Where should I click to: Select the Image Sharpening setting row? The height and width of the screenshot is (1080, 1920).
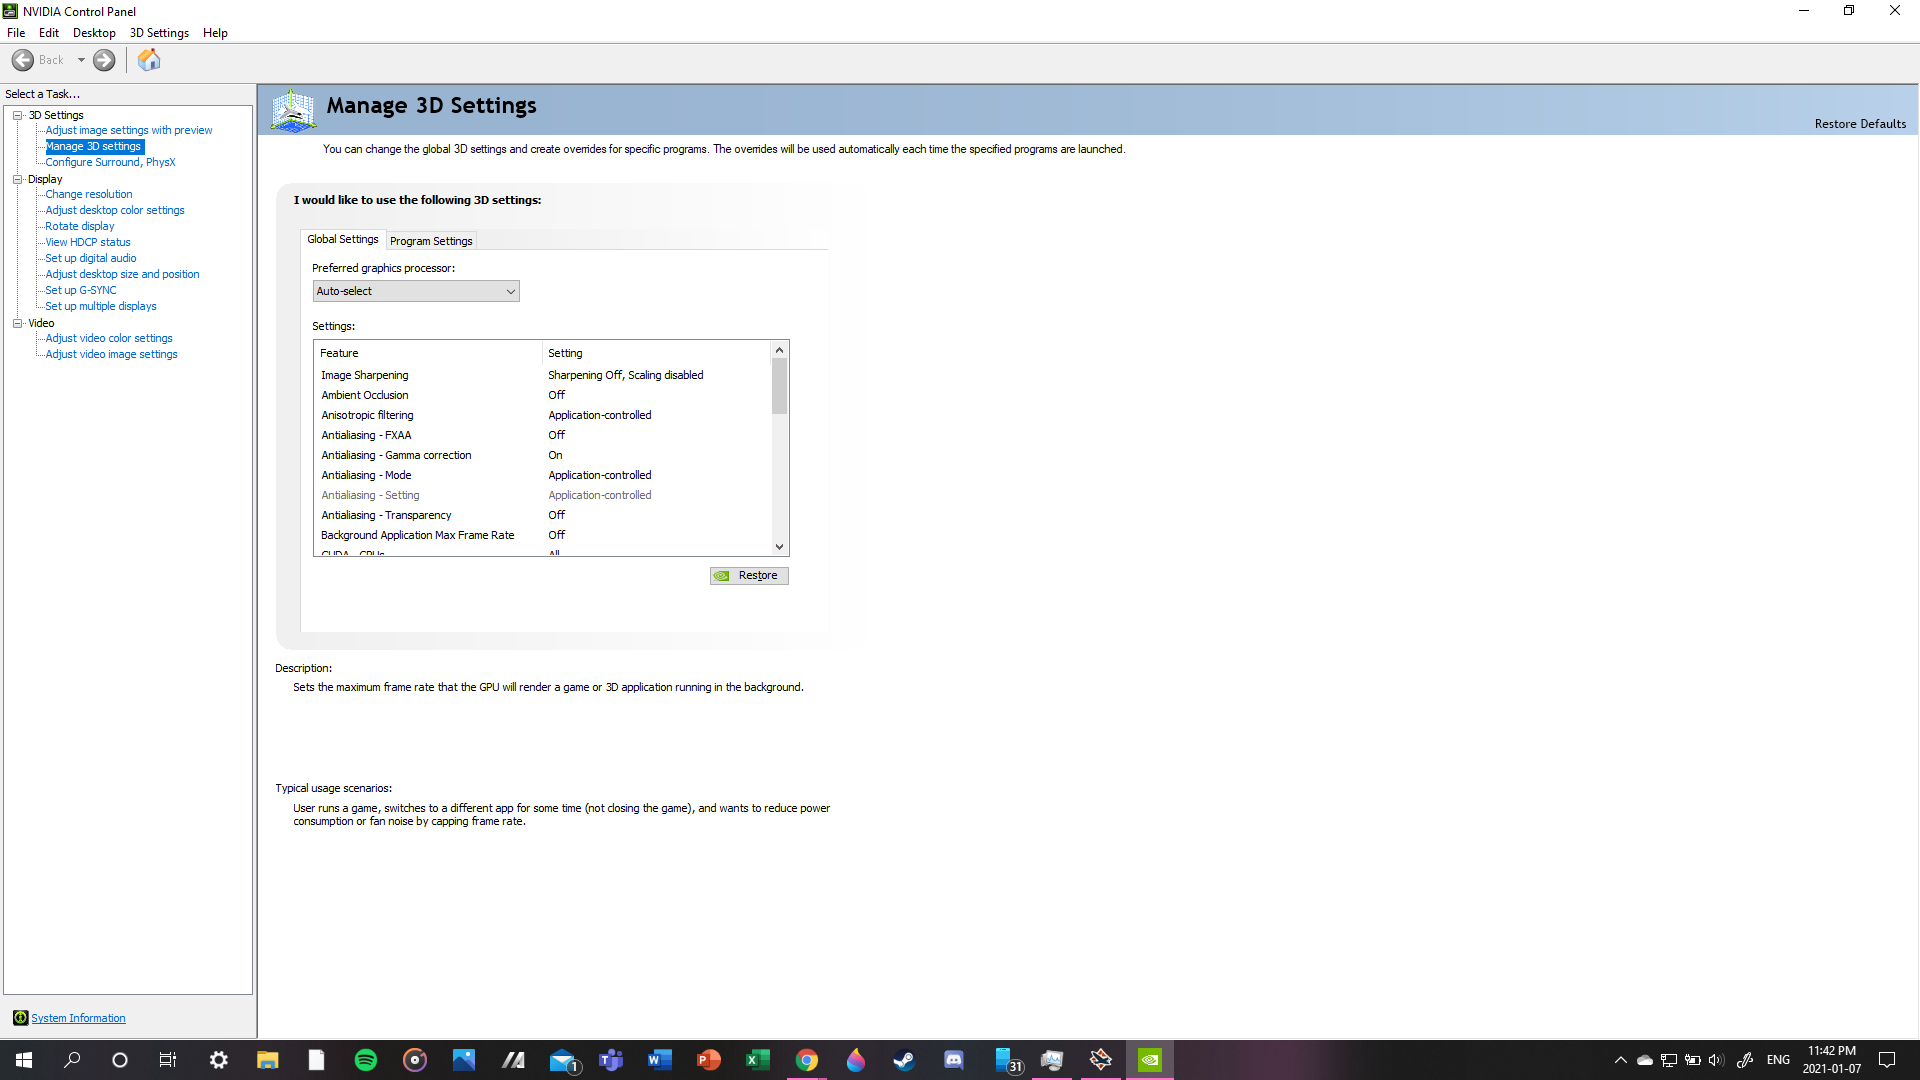543,375
